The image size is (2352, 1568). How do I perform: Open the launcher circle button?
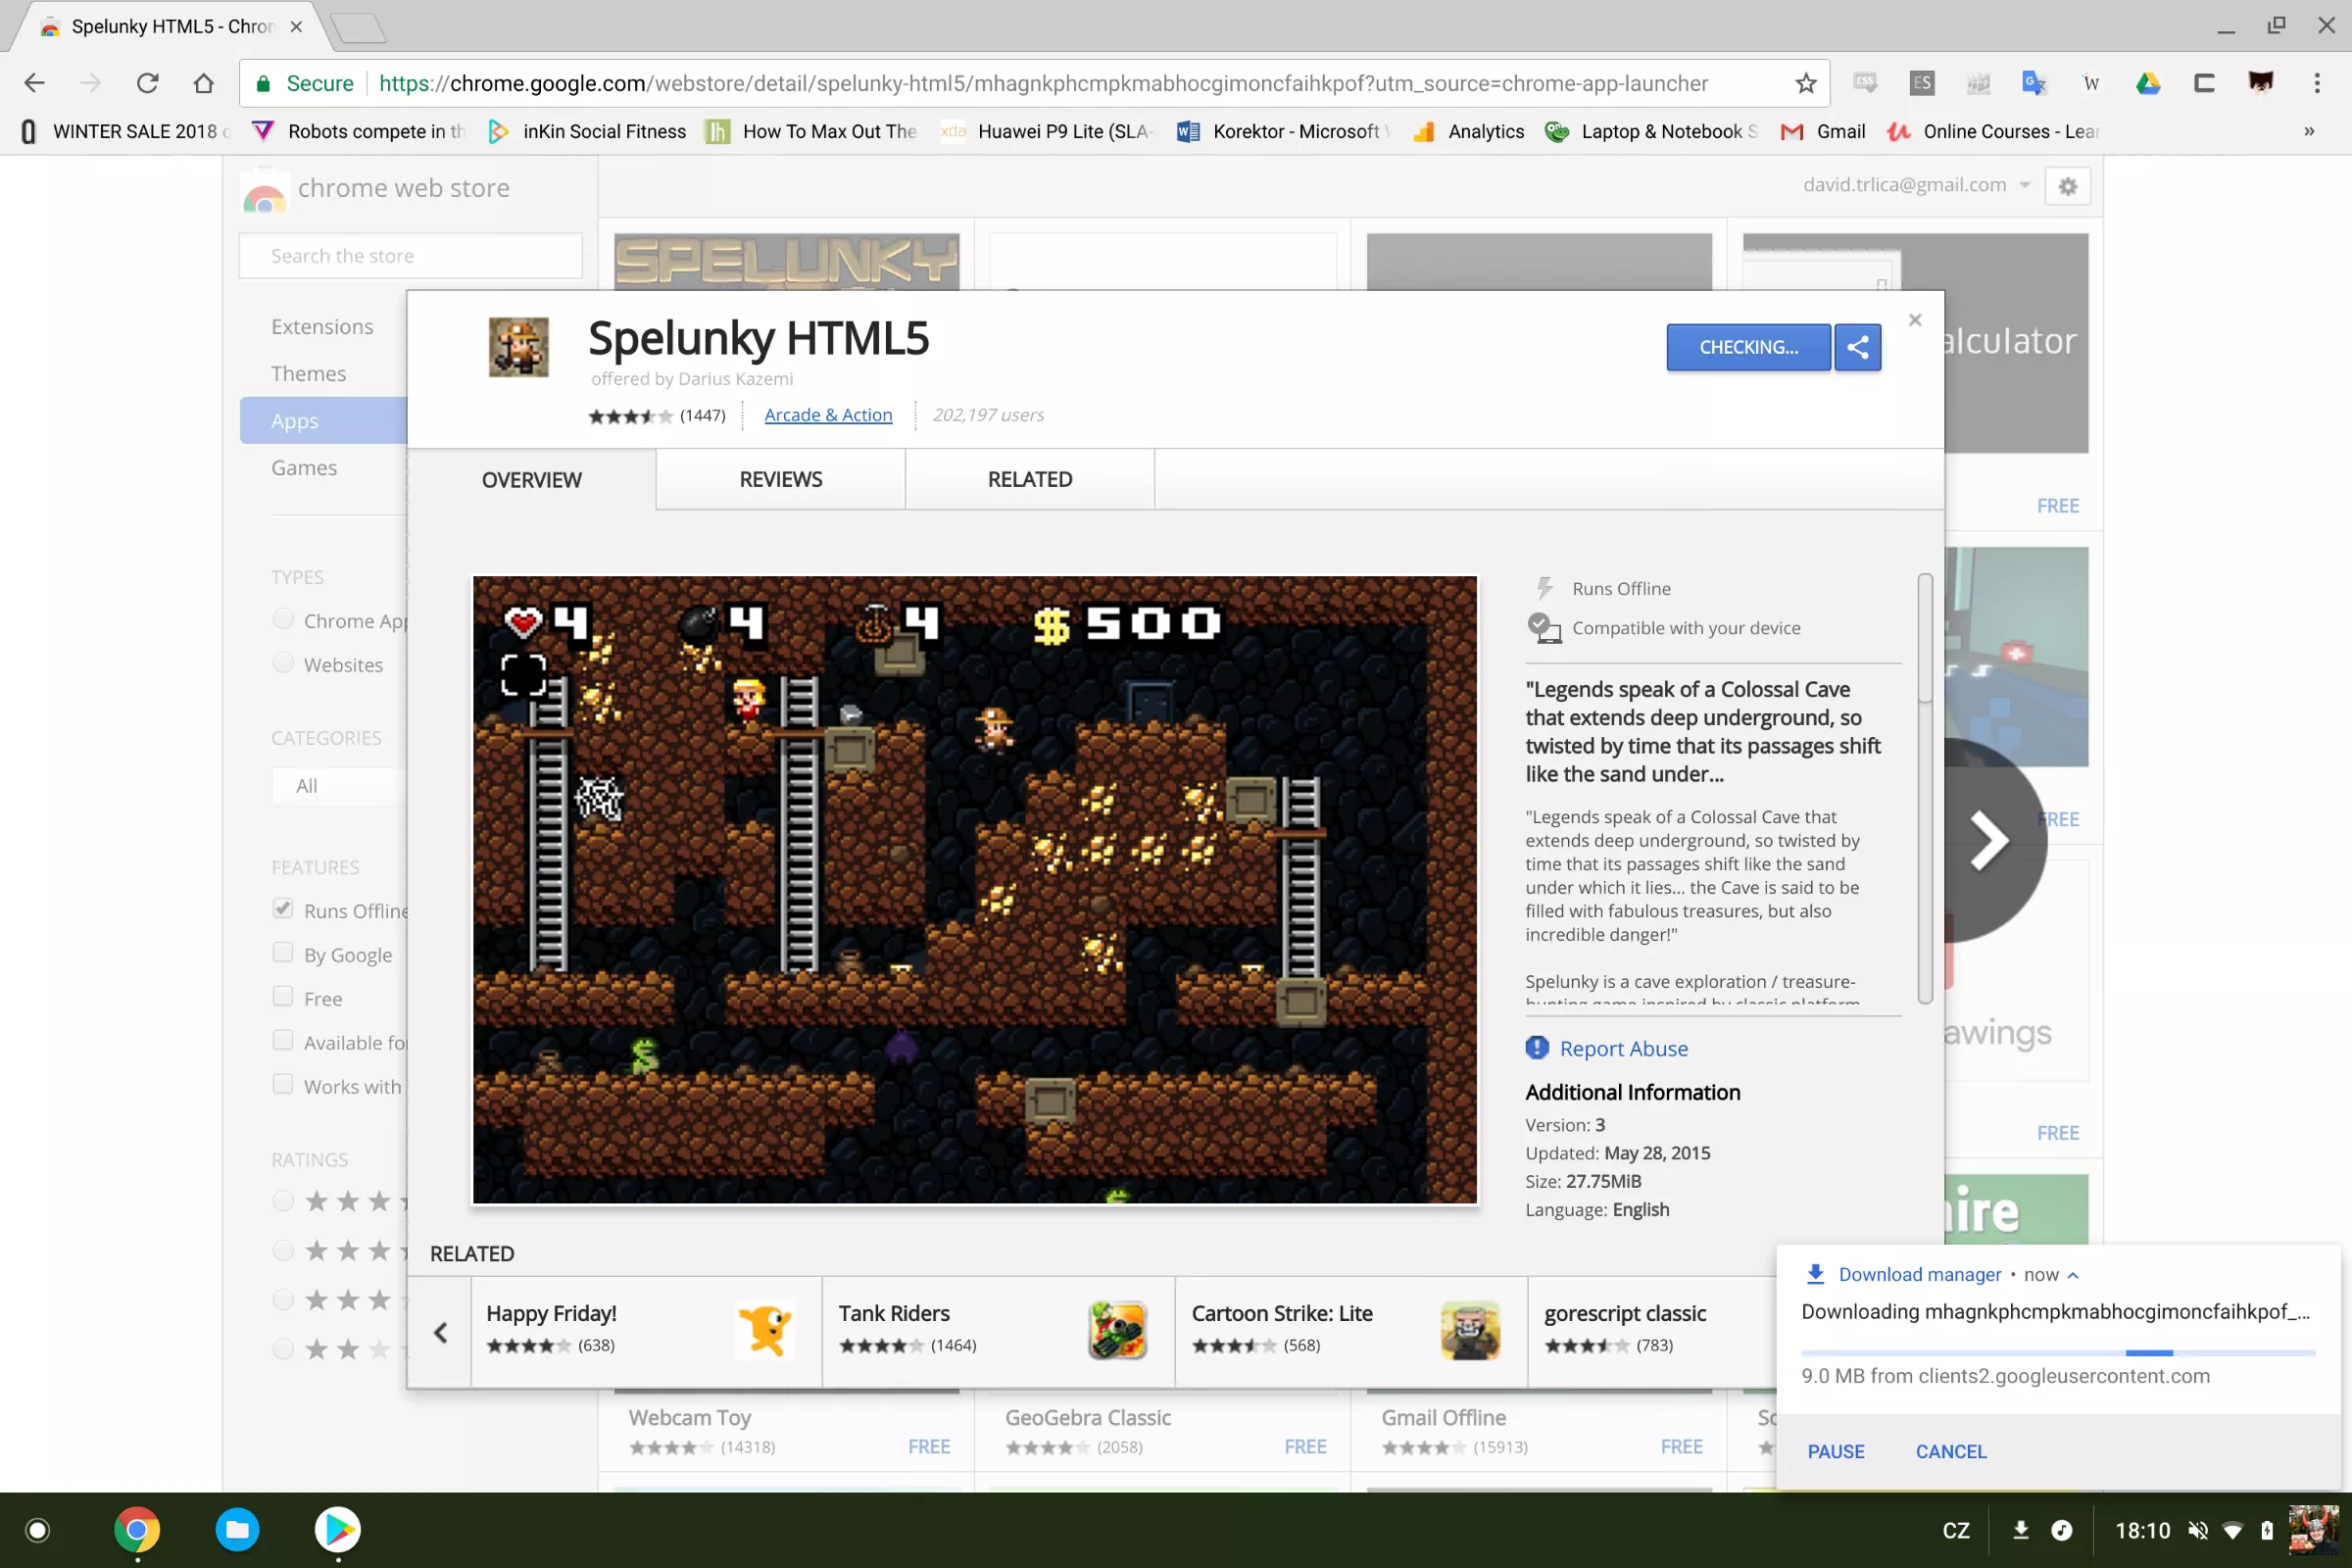click(37, 1530)
